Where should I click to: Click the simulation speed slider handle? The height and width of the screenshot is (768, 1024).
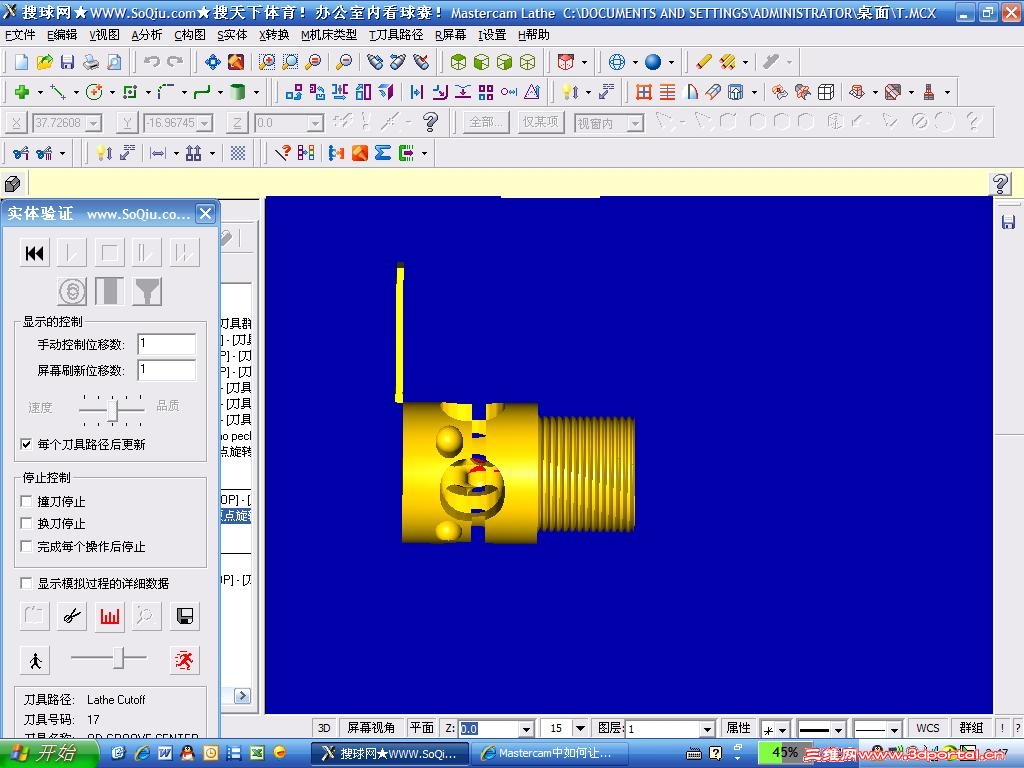[x=119, y=658]
